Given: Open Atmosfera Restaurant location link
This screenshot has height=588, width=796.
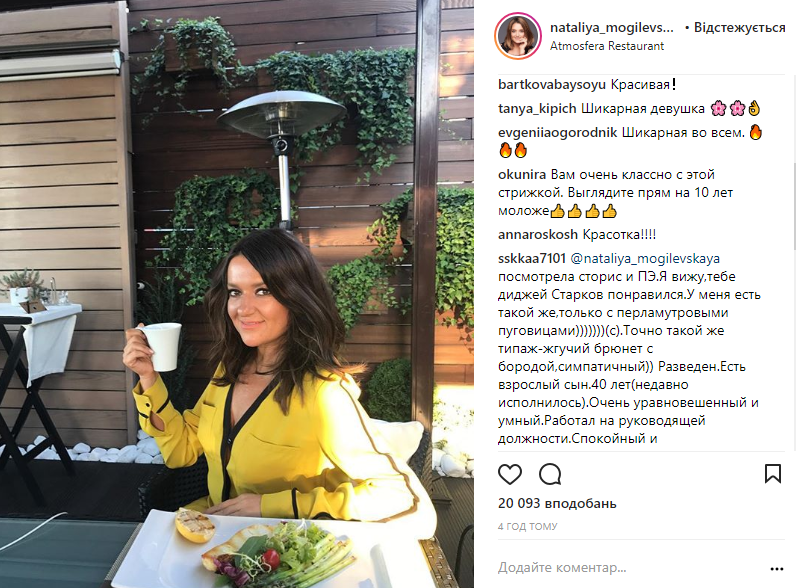Looking at the screenshot, I should pos(607,46).
